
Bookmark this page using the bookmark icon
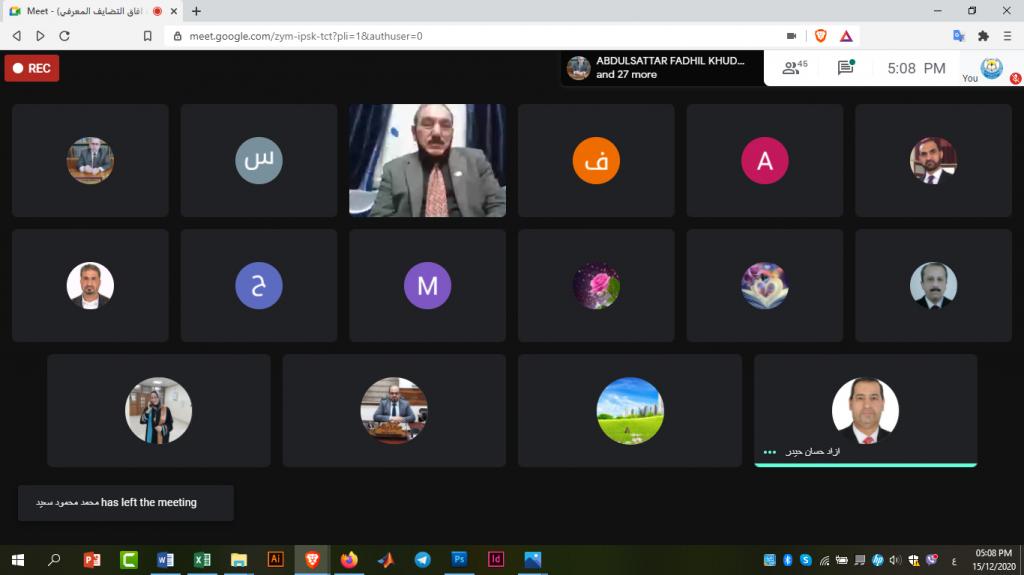click(x=148, y=36)
